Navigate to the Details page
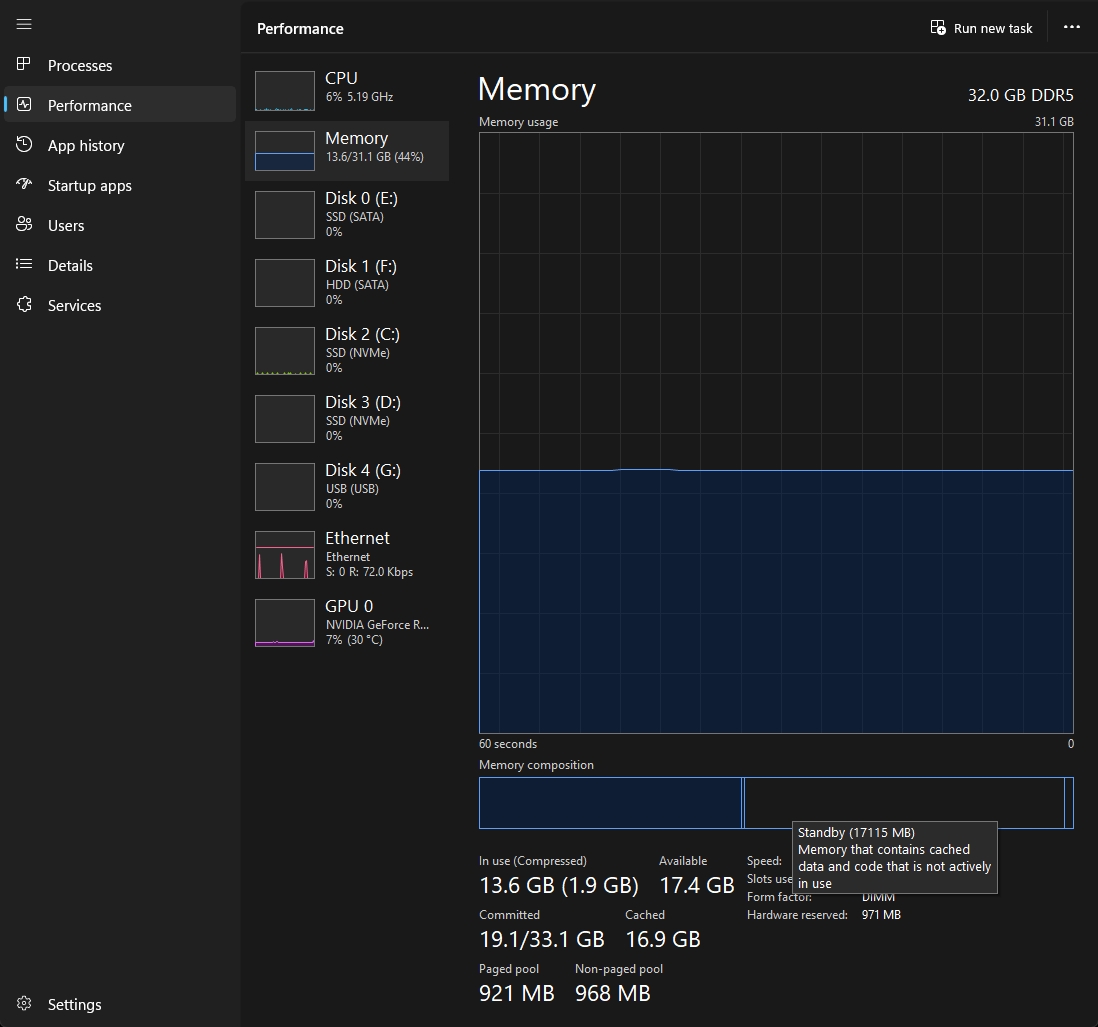This screenshot has width=1098, height=1027. point(120,265)
